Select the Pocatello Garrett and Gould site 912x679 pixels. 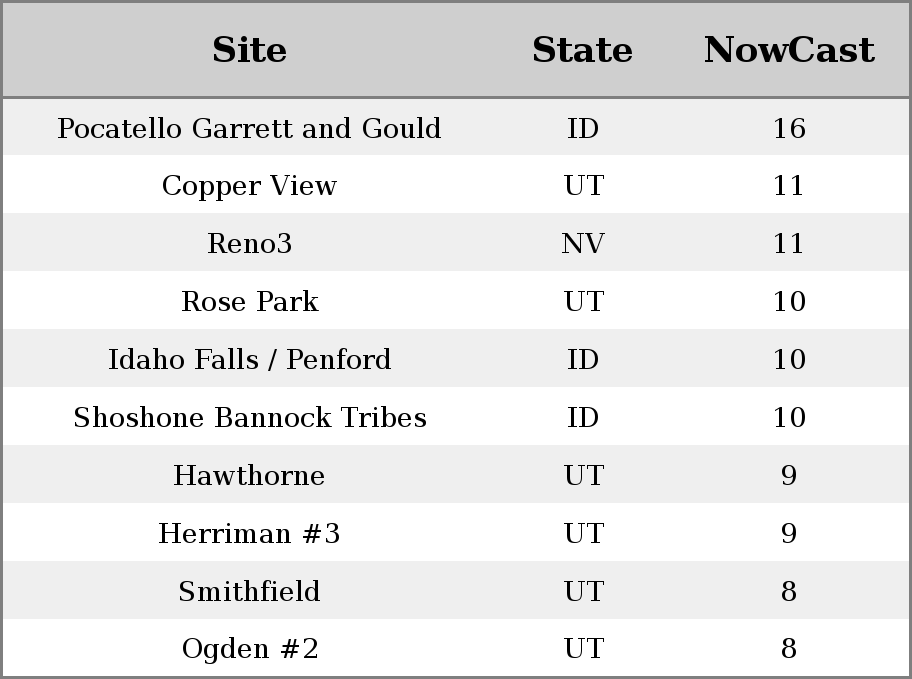click(249, 128)
